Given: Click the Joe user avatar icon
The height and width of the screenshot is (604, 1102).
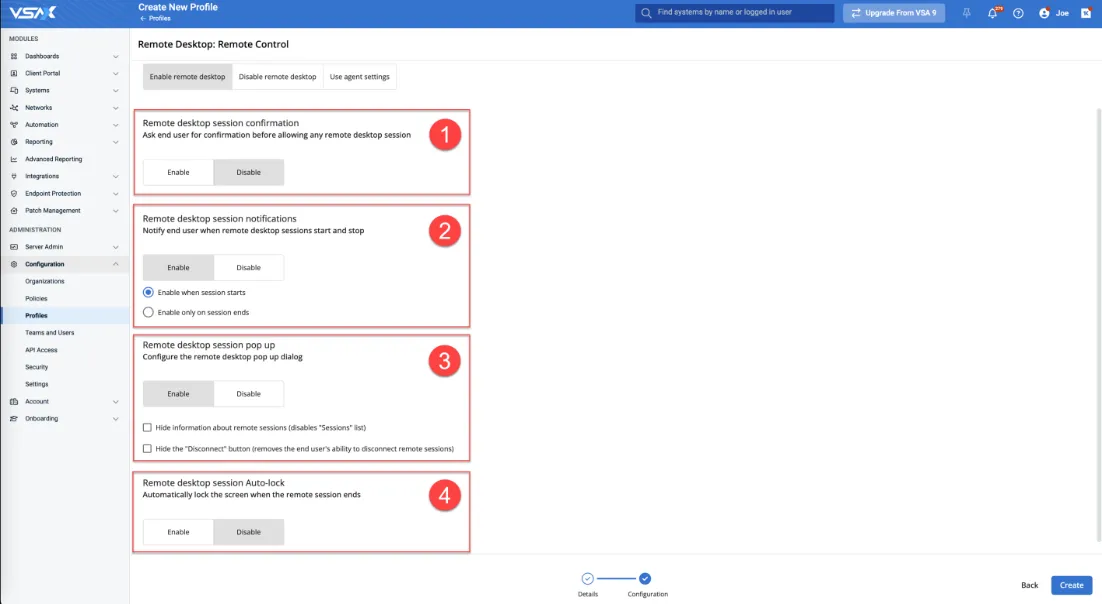Looking at the screenshot, I should pyautogui.click(x=1044, y=13).
